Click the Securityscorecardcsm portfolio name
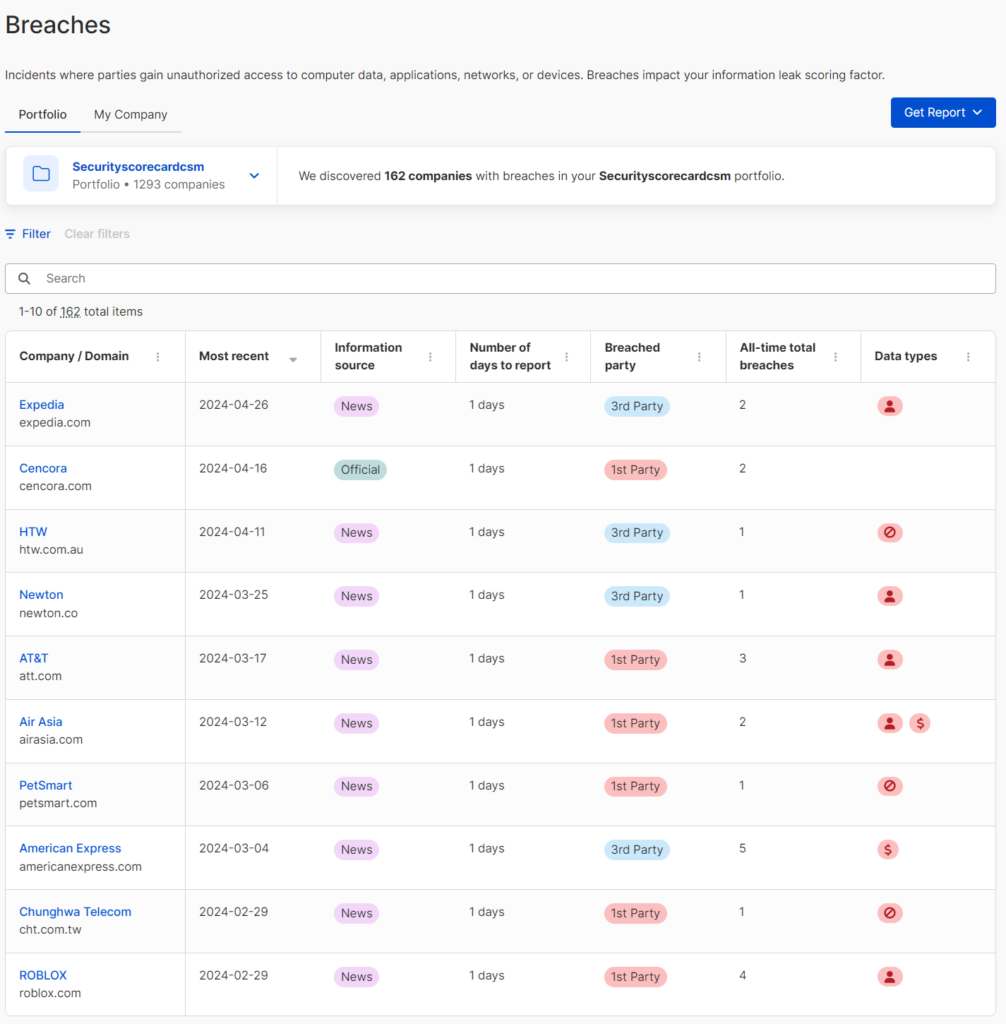Viewport: 1006px width, 1024px height. click(x=138, y=167)
